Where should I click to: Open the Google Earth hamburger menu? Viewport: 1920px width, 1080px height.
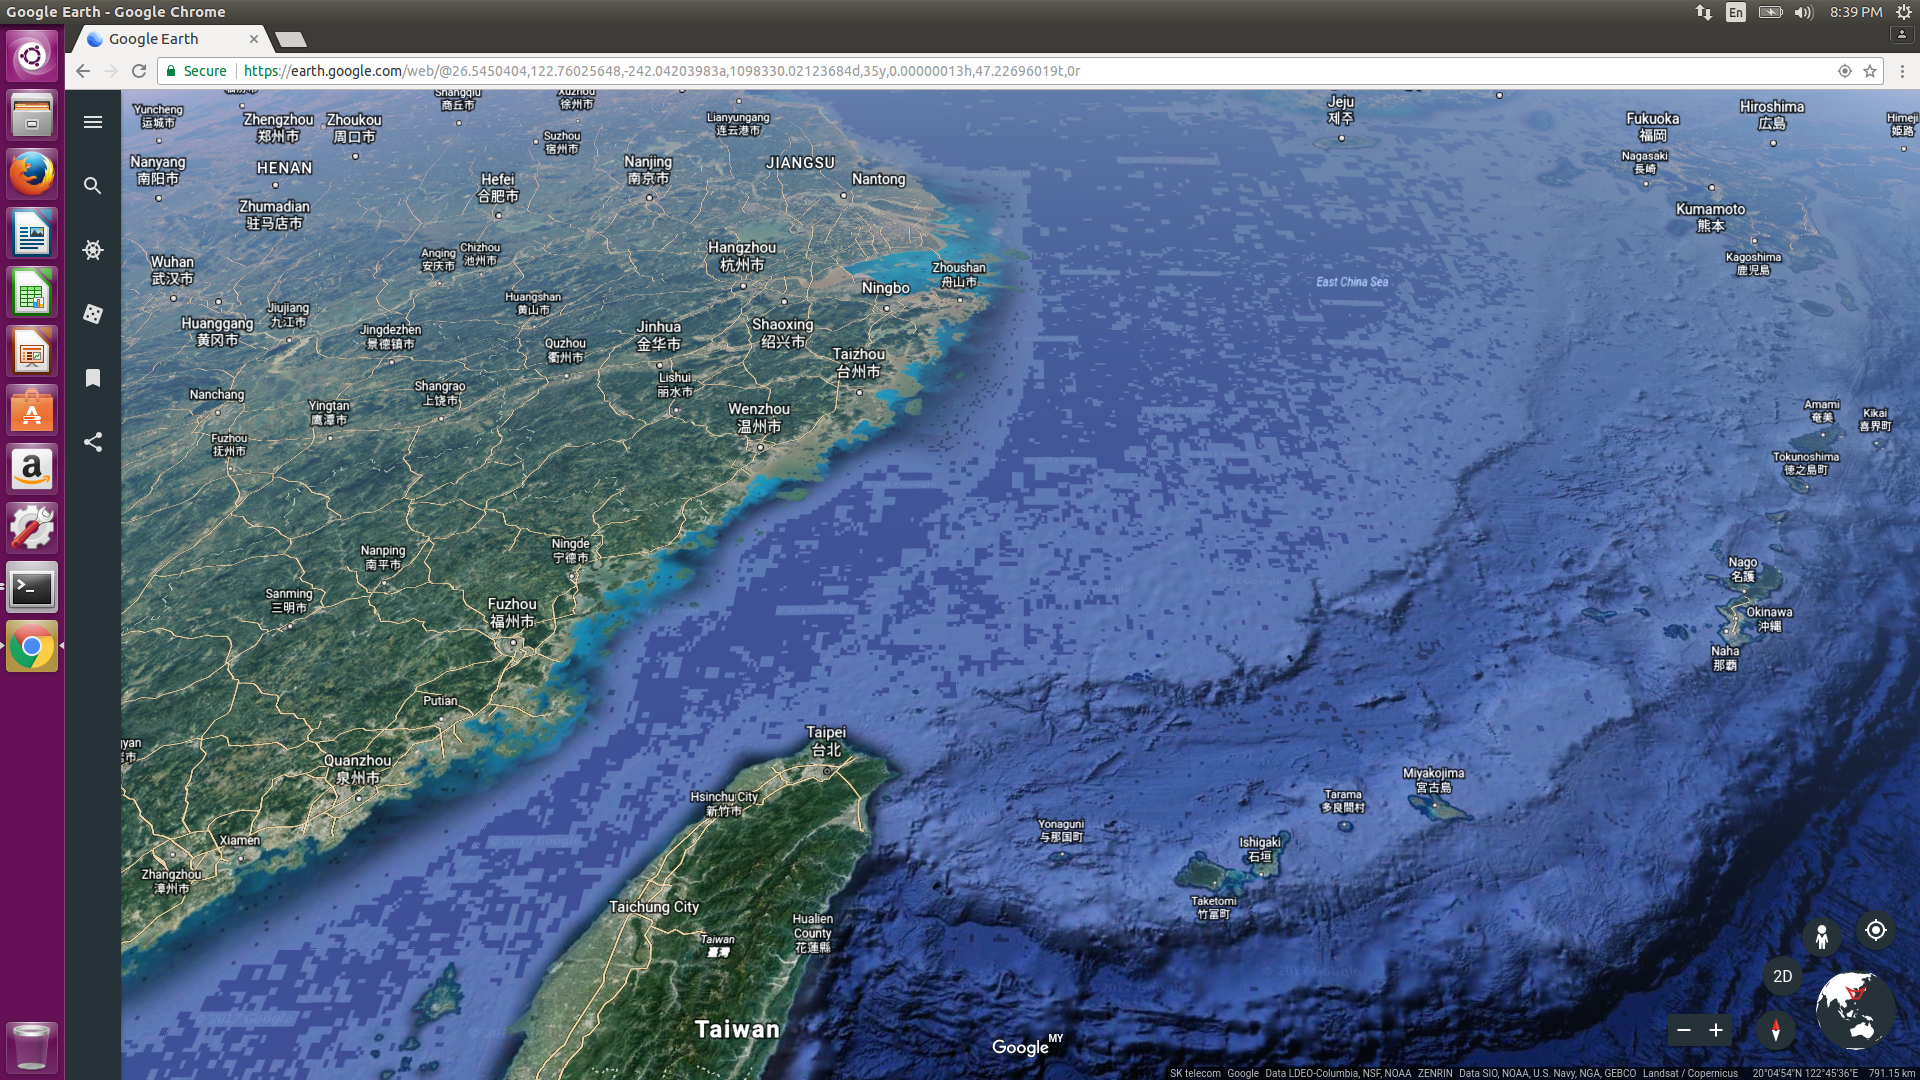click(93, 122)
